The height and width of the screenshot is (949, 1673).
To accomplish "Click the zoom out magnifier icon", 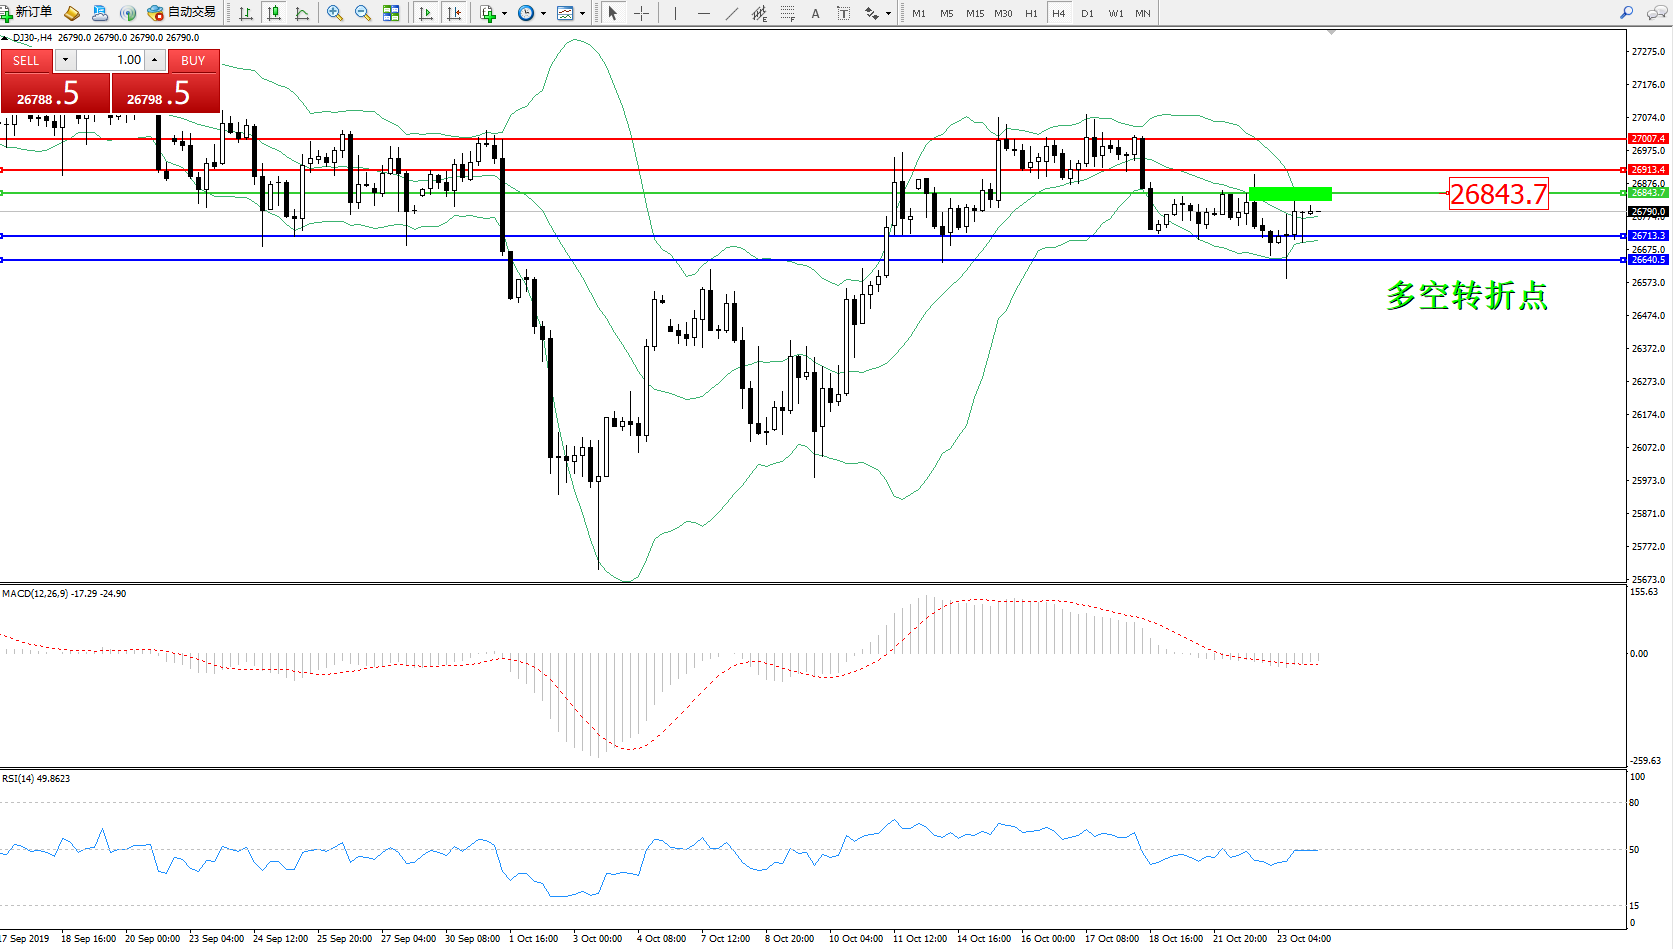I will 363,13.
